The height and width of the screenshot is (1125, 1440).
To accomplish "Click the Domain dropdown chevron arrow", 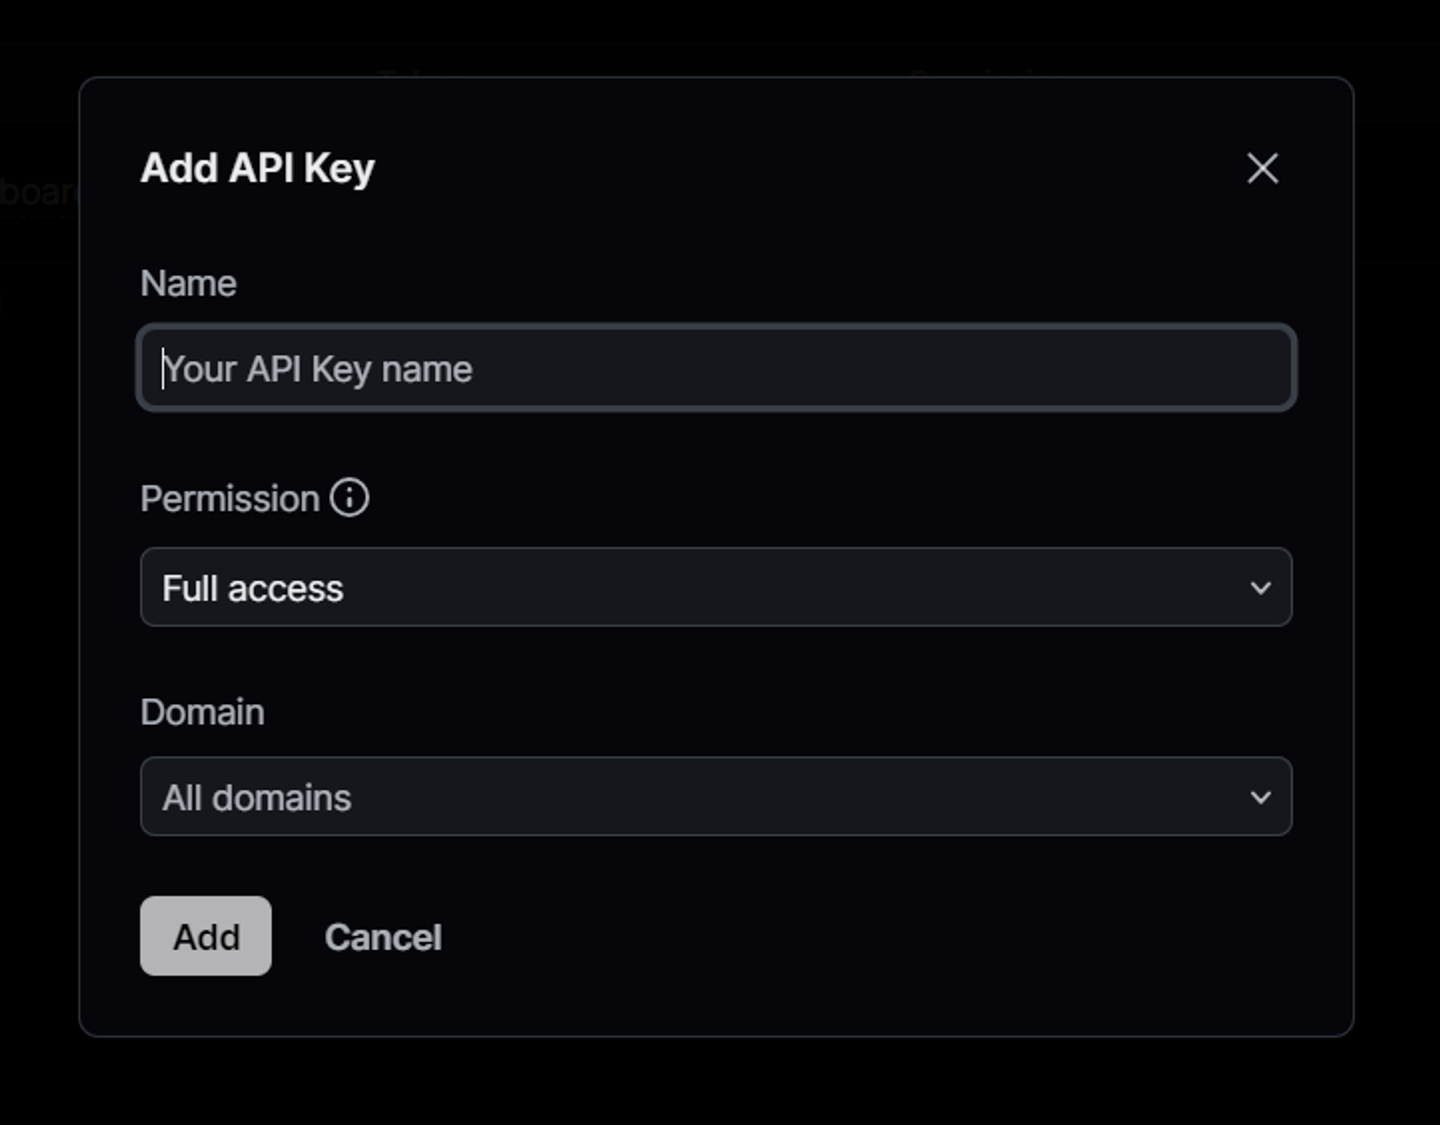I will coord(1260,797).
